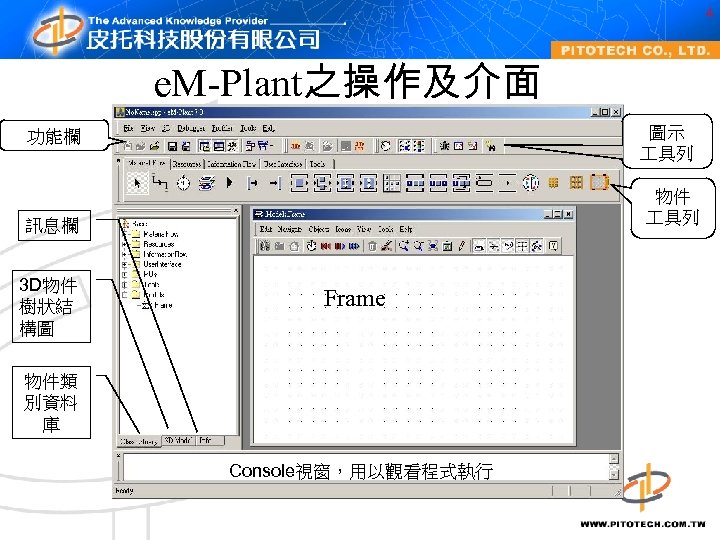
Task: Select the Frame stacked-layers object
Action: (x=207, y=183)
